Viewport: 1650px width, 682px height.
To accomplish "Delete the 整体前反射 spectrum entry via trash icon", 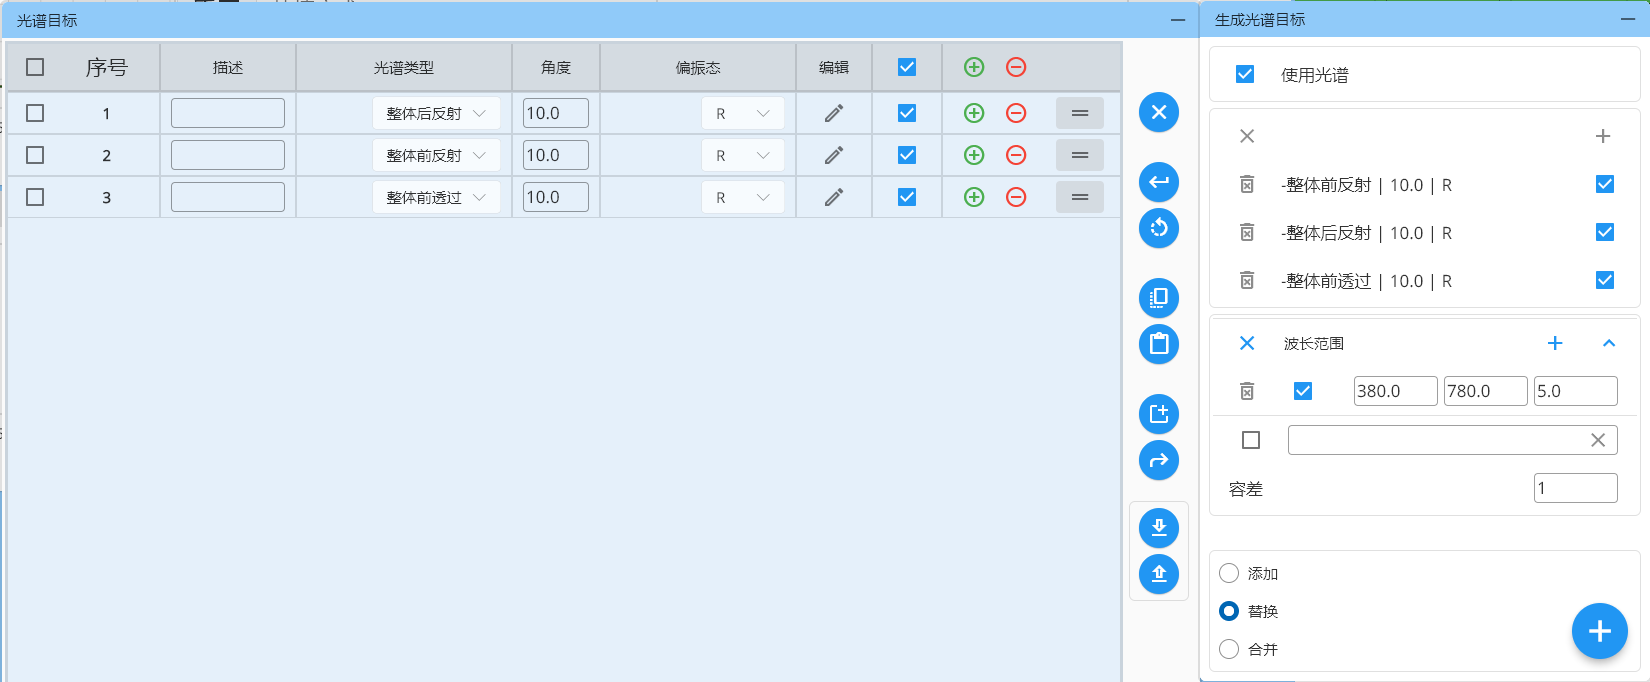I will click(x=1247, y=185).
